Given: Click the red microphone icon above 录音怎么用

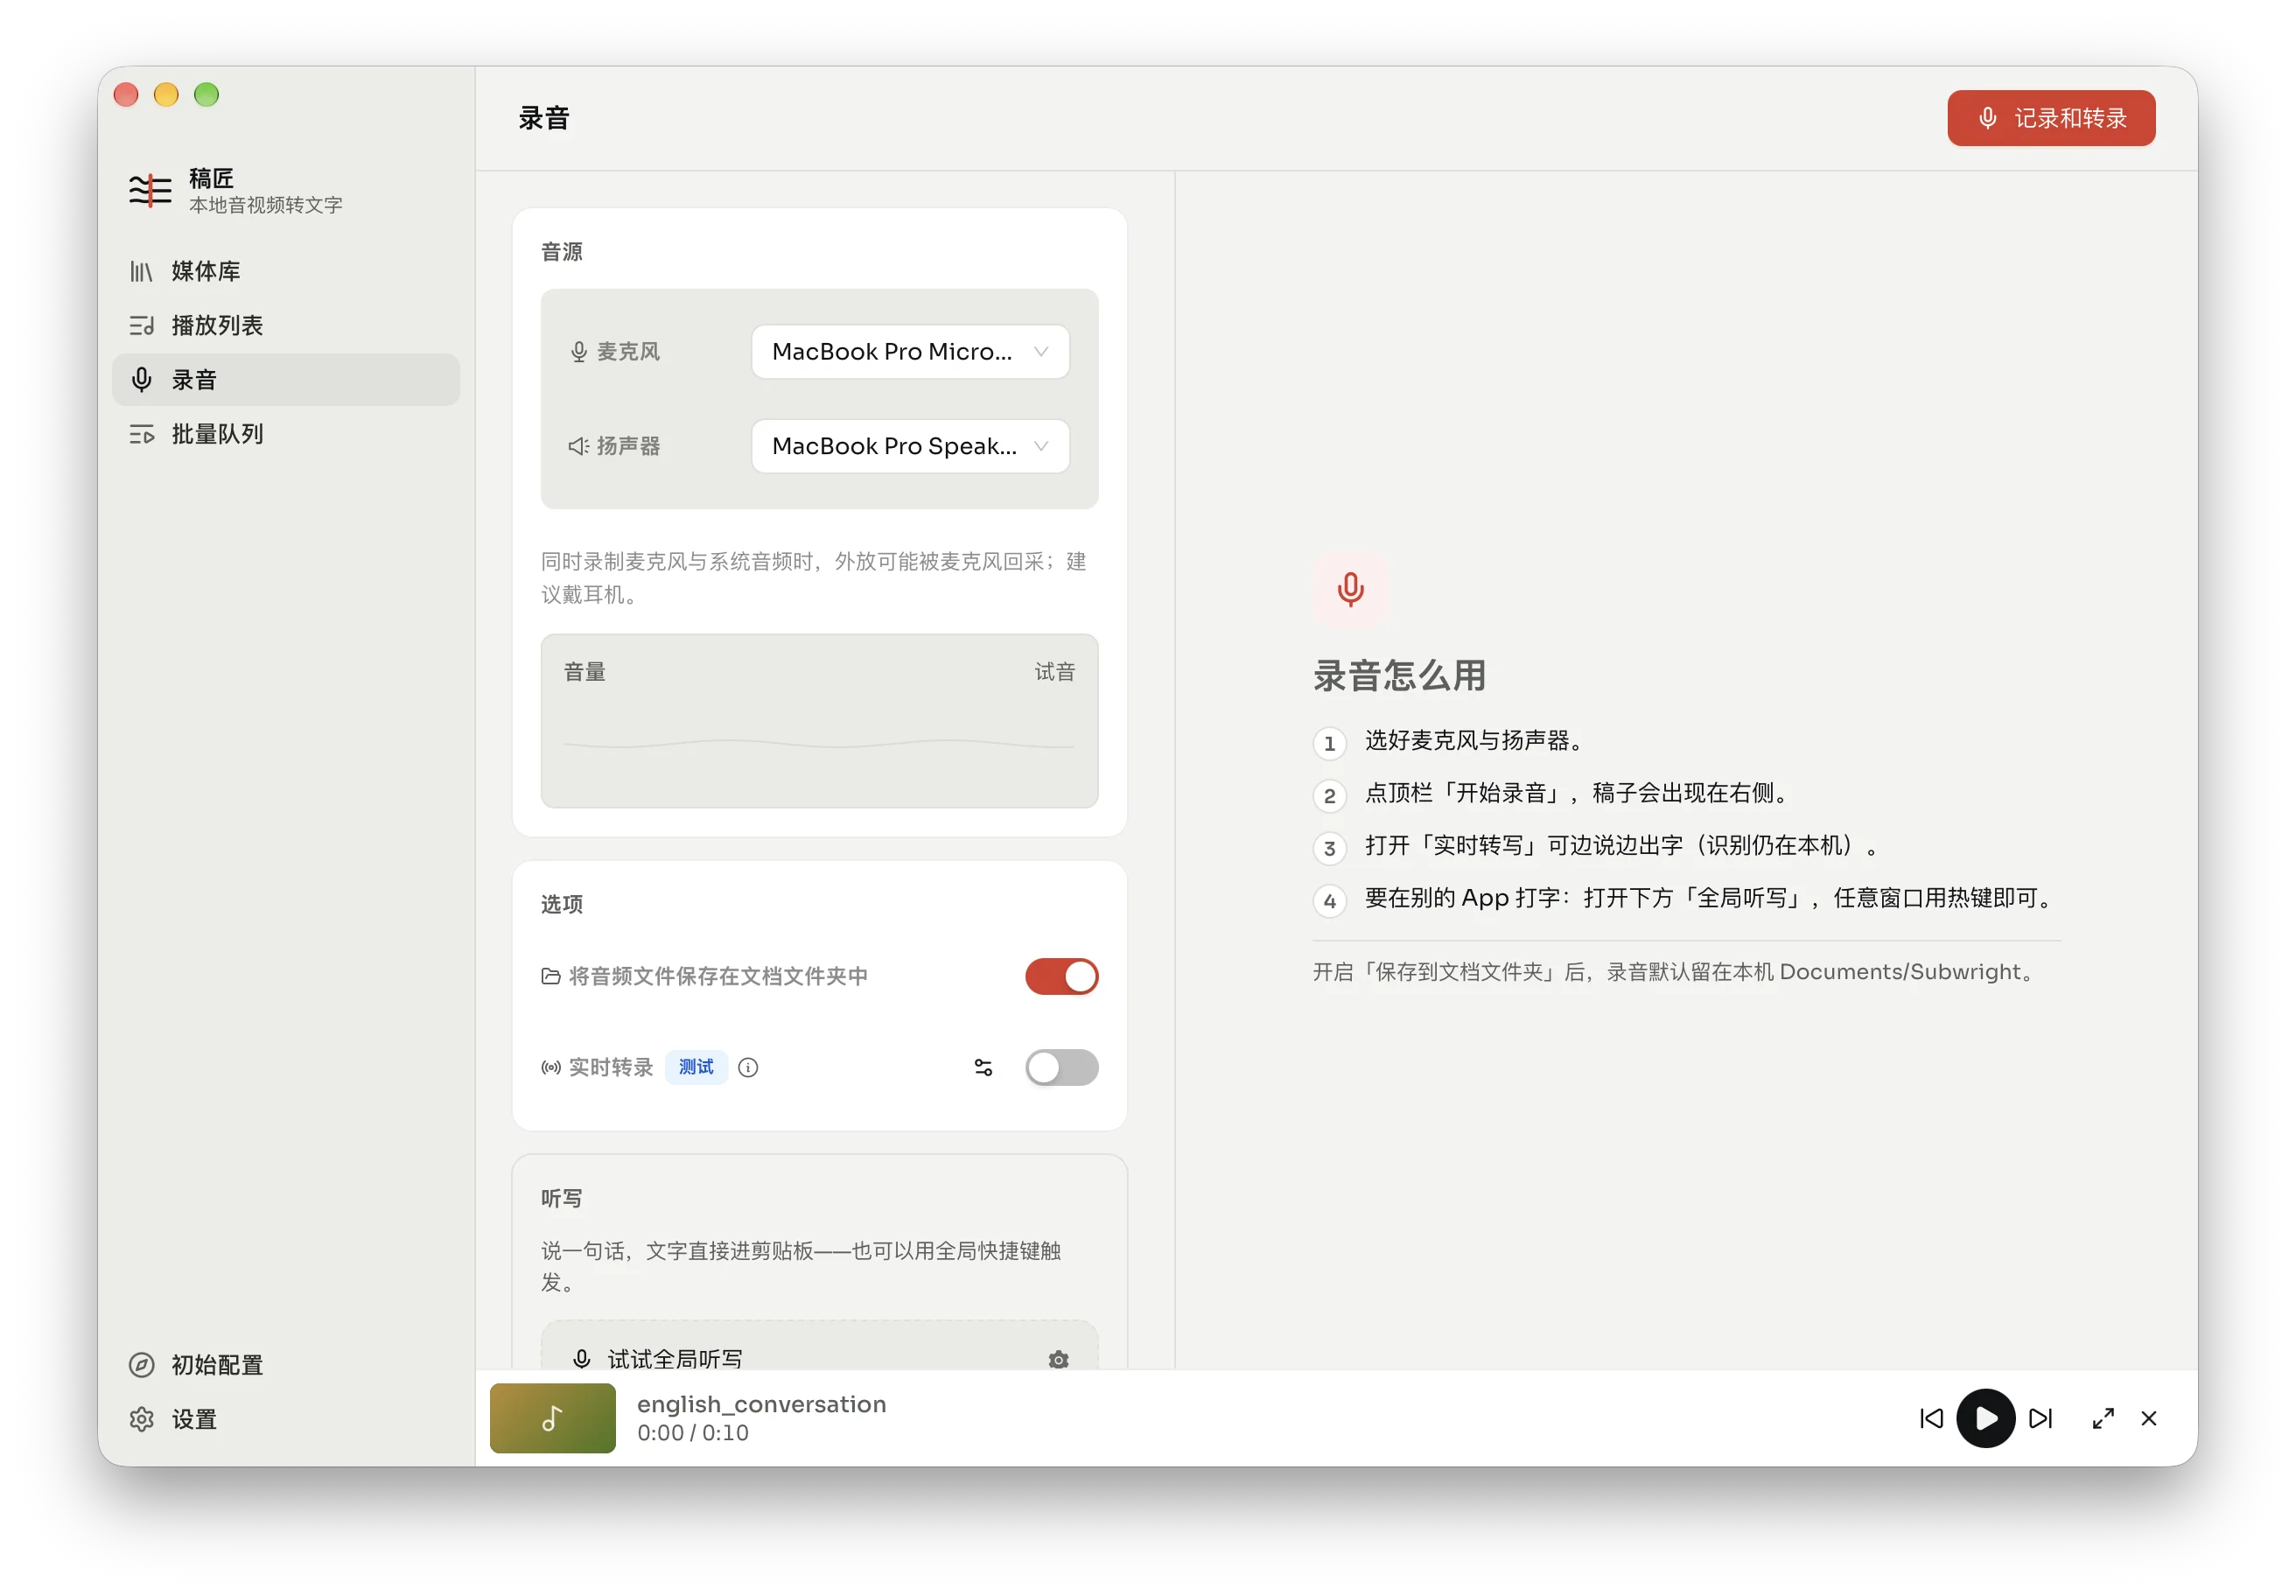Looking at the screenshot, I should 1350,589.
